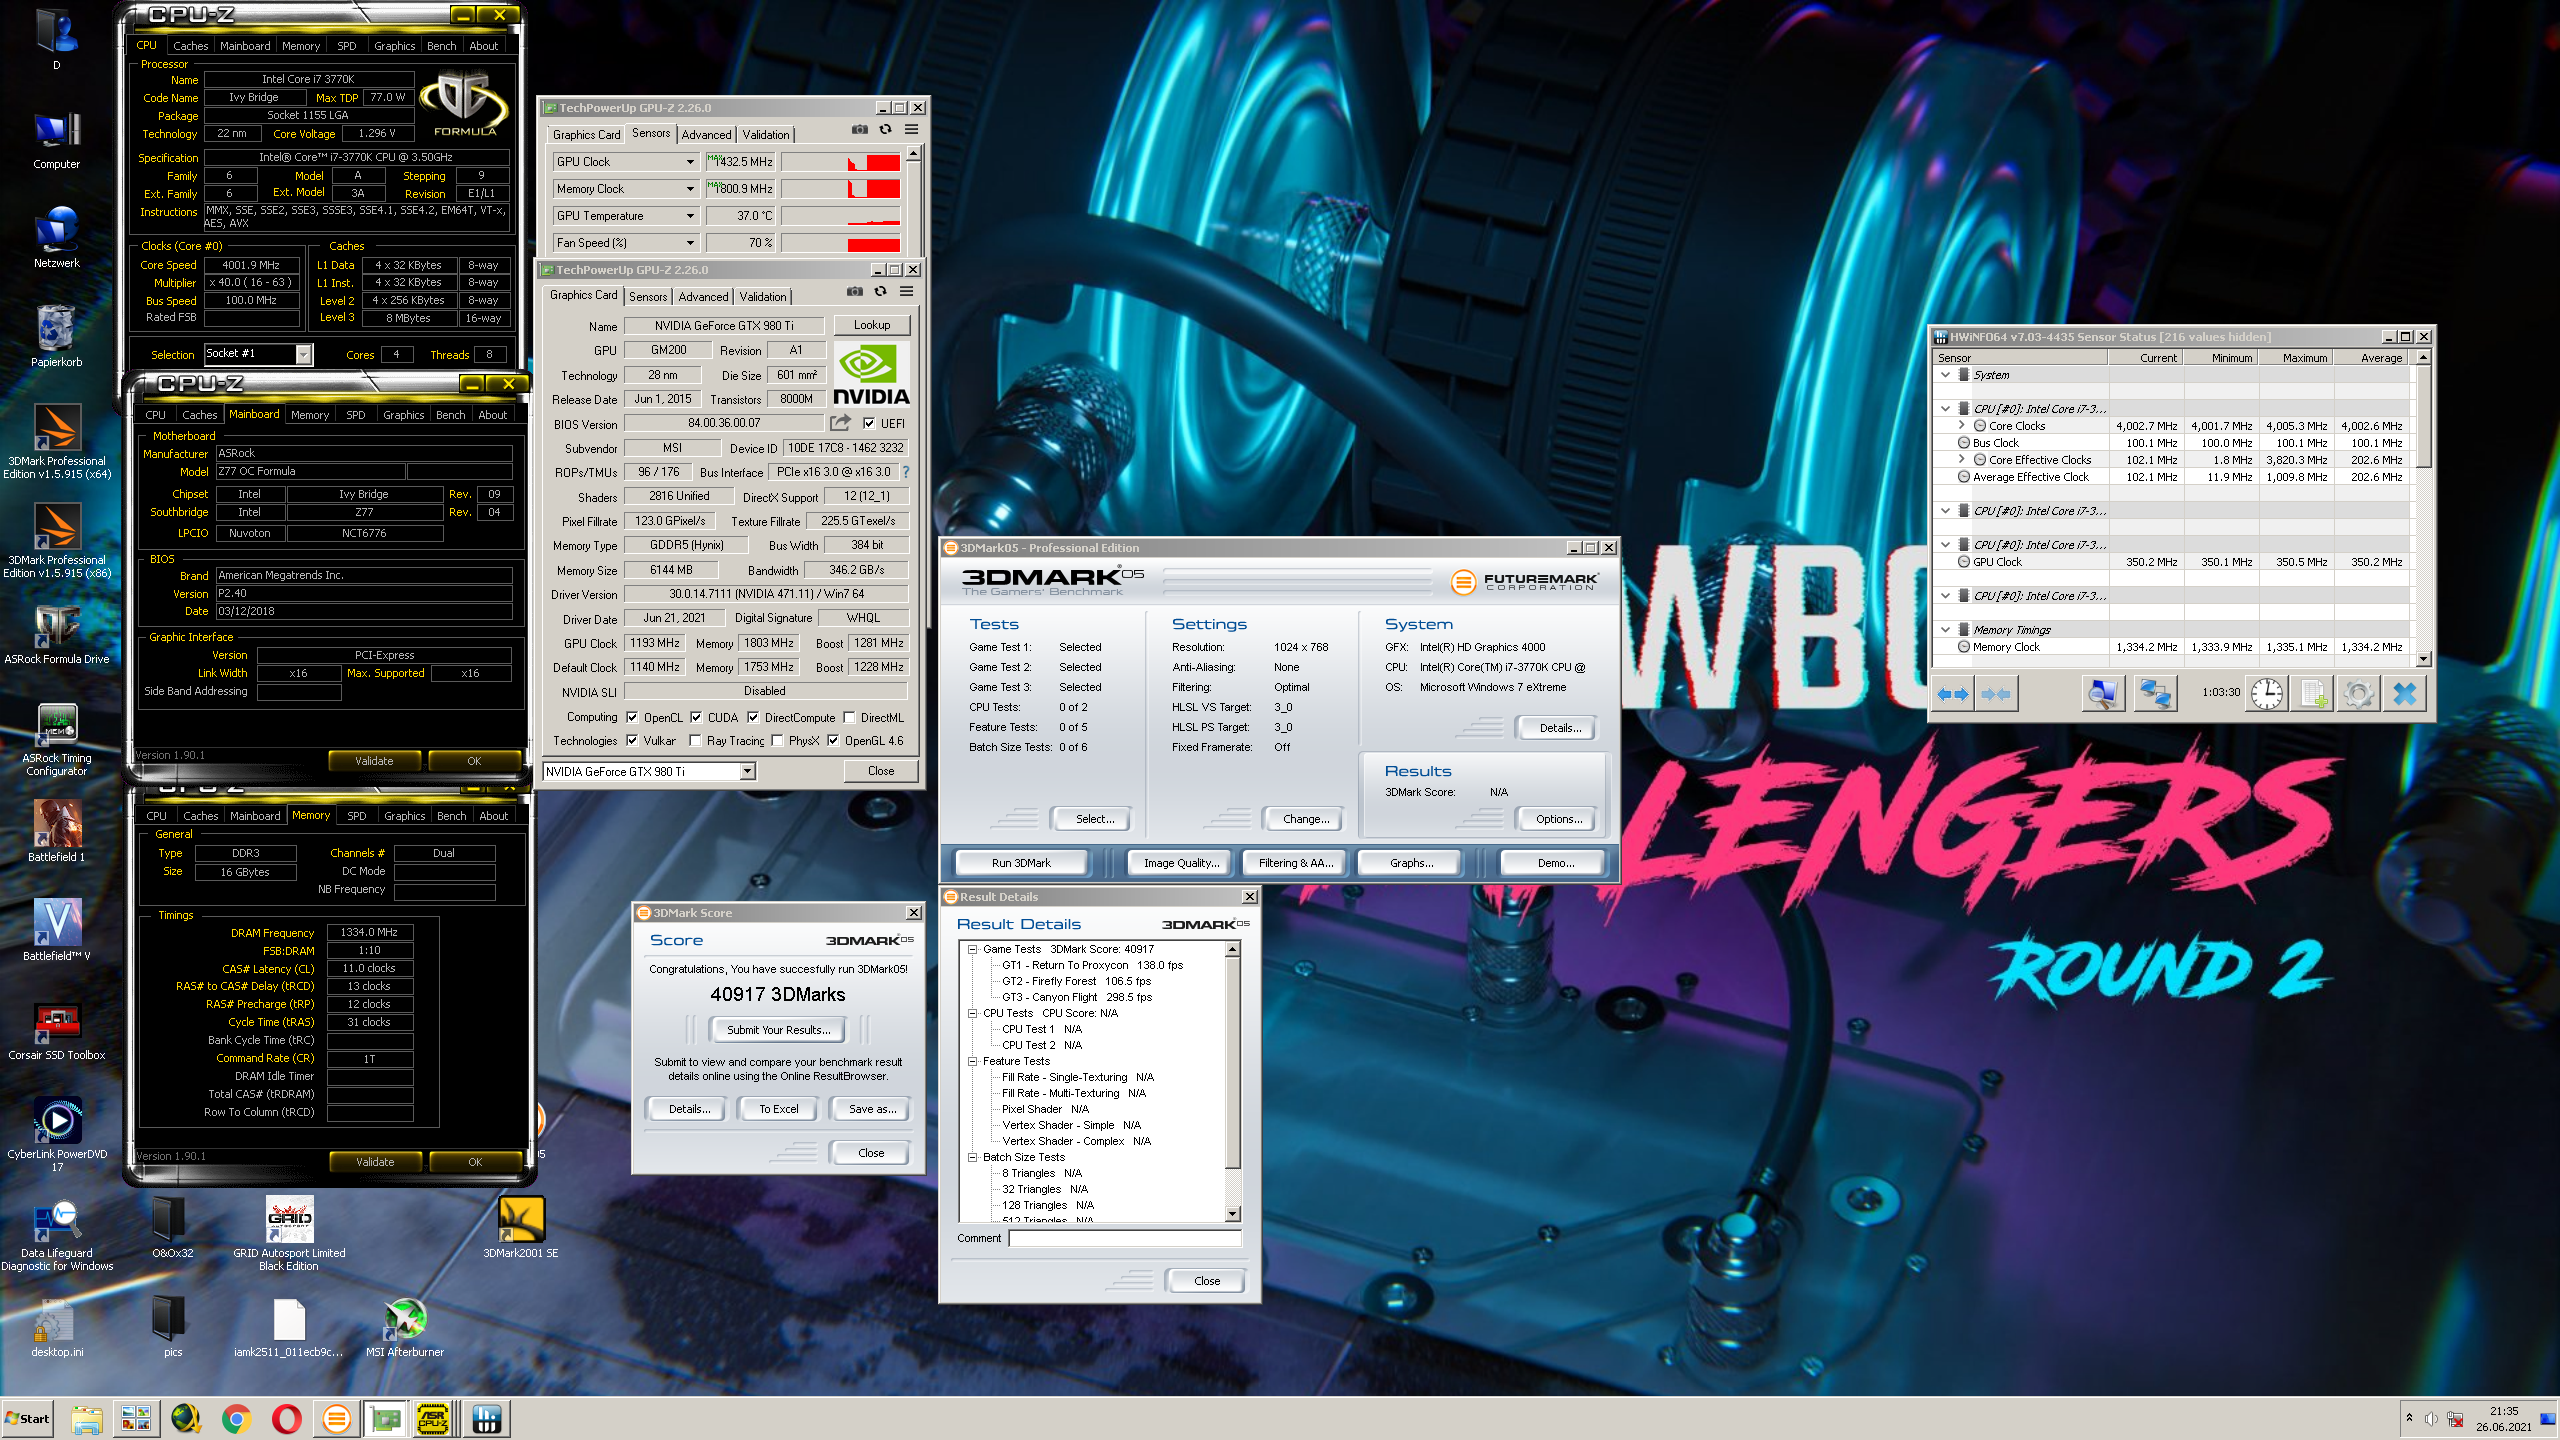Viewport: 2560px width, 1440px height.
Task: Open 3DMark Professional x64 desktop icon
Action: pos(57,441)
